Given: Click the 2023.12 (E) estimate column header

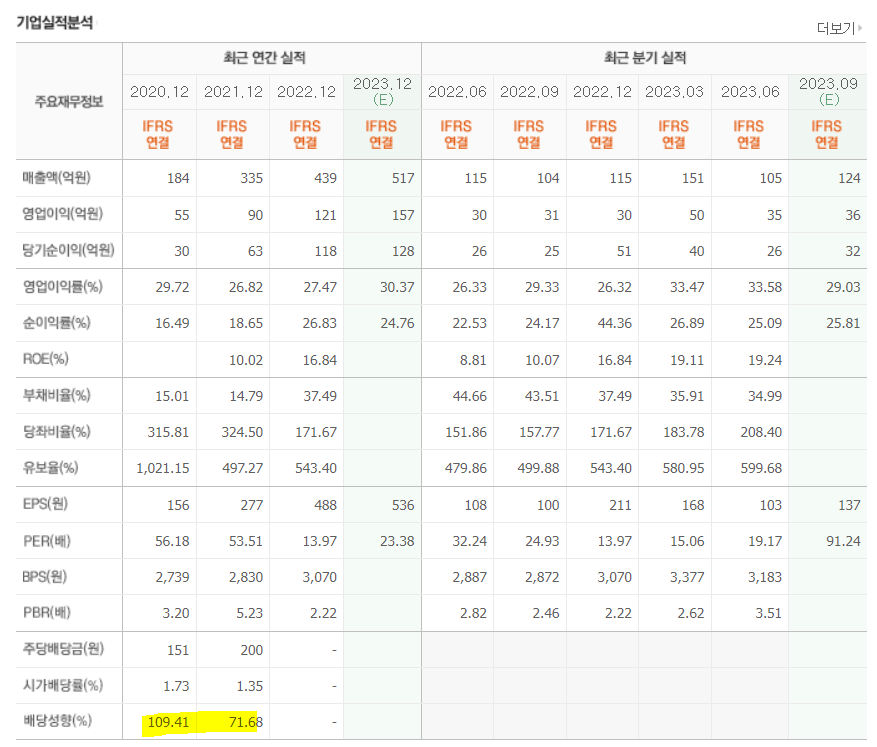Looking at the screenshot, I should coord(383,92).
